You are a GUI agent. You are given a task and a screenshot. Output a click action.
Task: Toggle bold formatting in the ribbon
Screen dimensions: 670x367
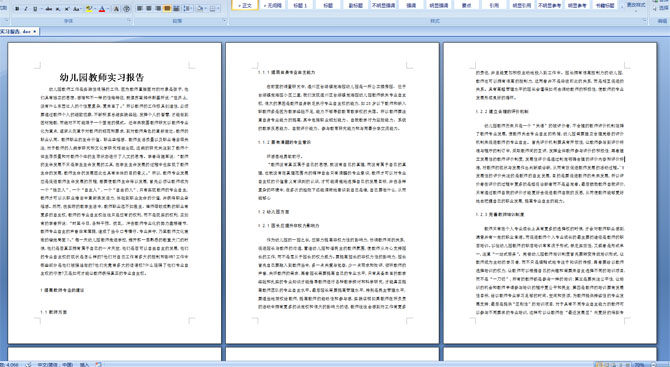[17, 9]
